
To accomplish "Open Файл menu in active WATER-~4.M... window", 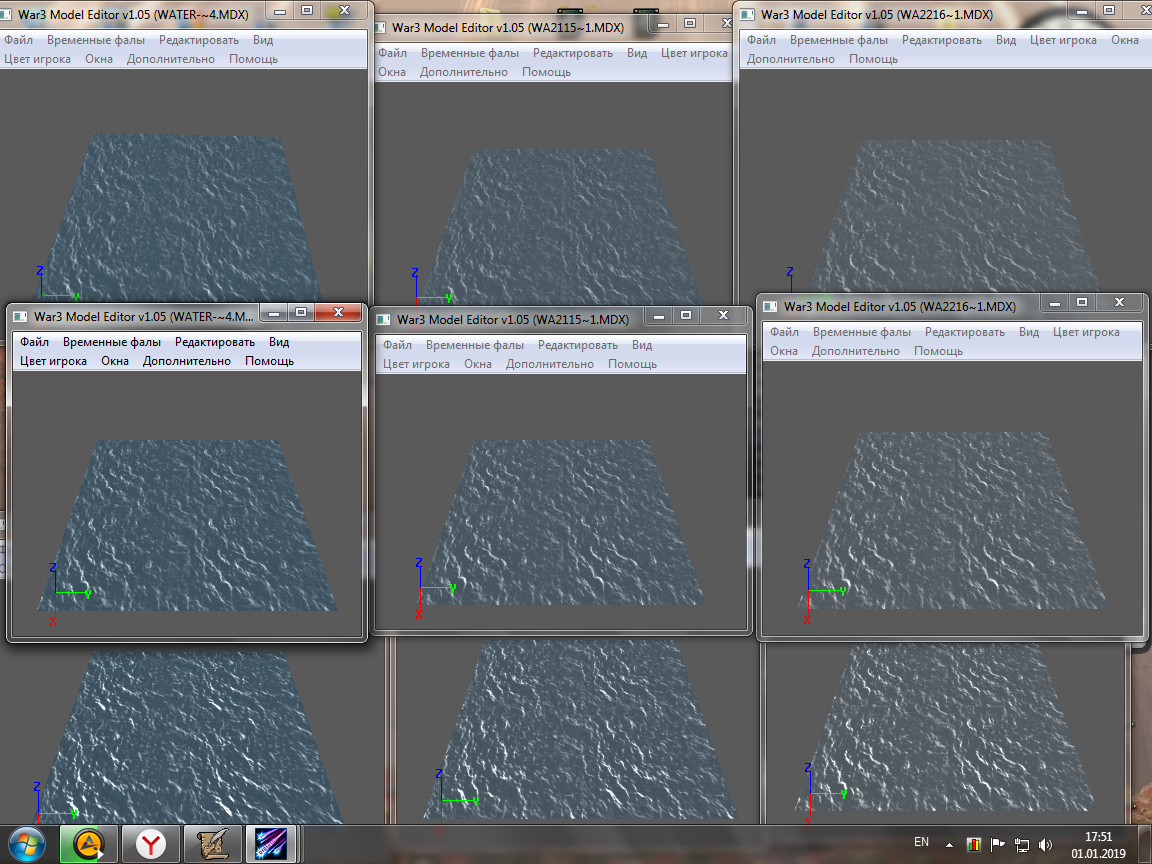I will click(x=35, y=342).
